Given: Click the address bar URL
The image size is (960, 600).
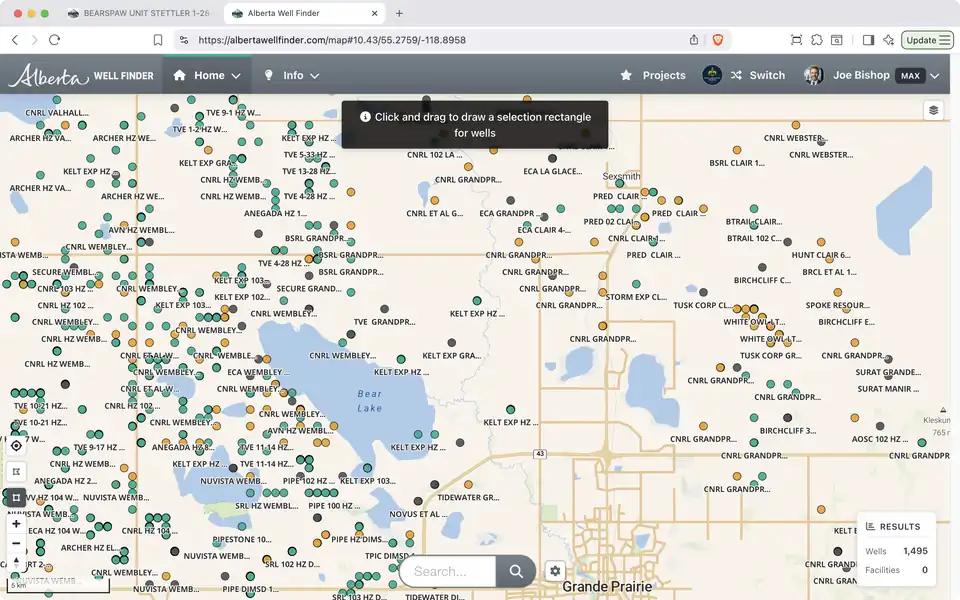Looking at the screenshot, I should (x=332, y=40).
